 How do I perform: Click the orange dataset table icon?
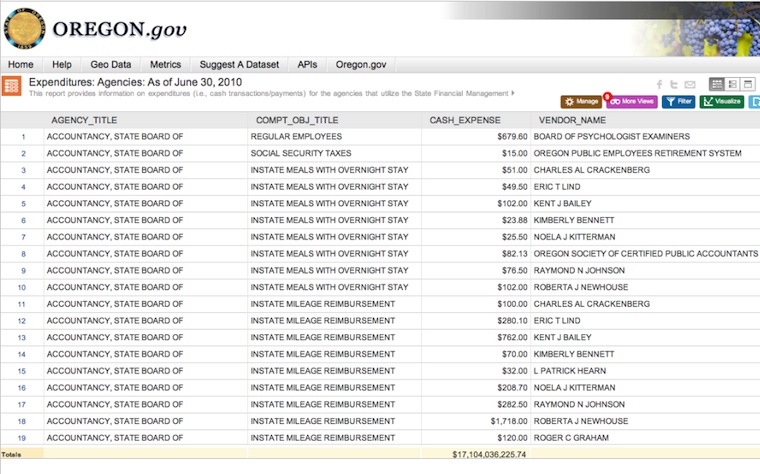coord(11,86)
